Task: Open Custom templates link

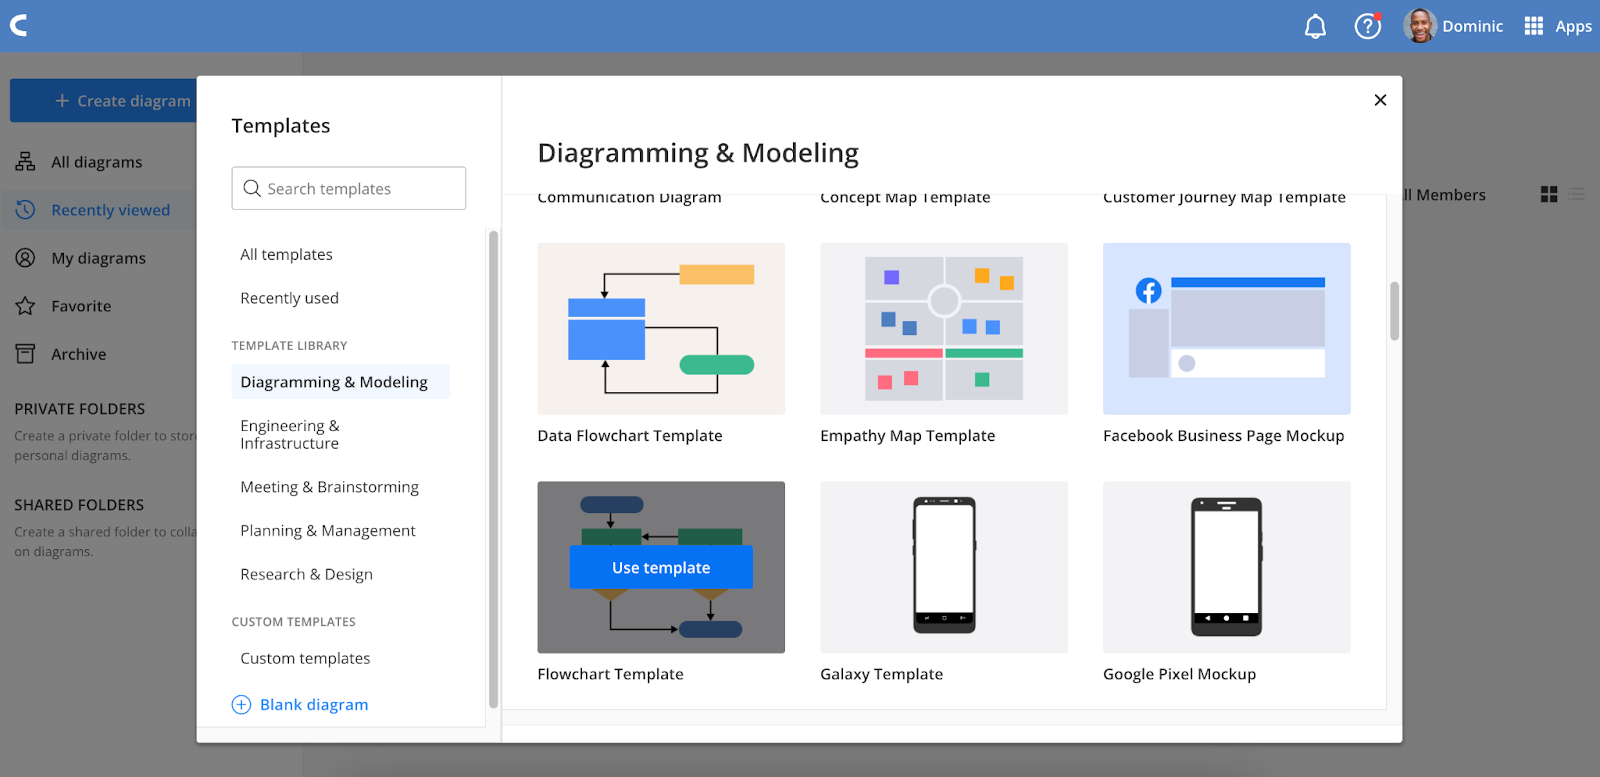Action: point(305,659)
